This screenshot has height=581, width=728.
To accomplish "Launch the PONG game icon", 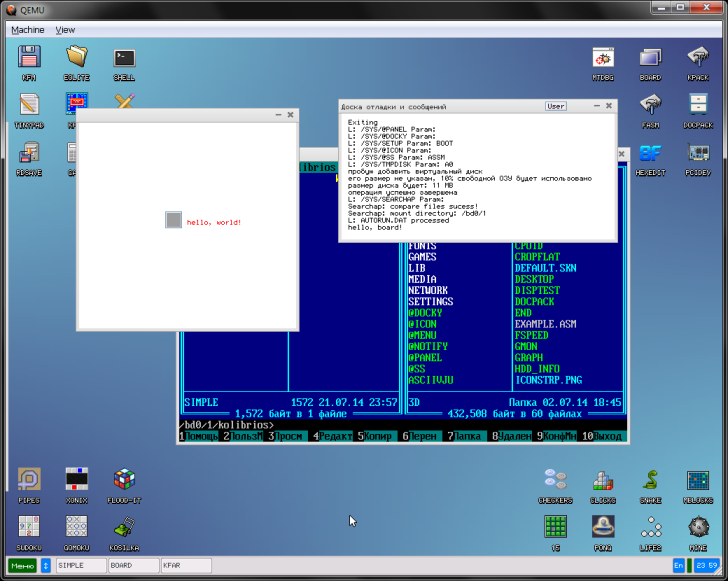I will [603, 532].
